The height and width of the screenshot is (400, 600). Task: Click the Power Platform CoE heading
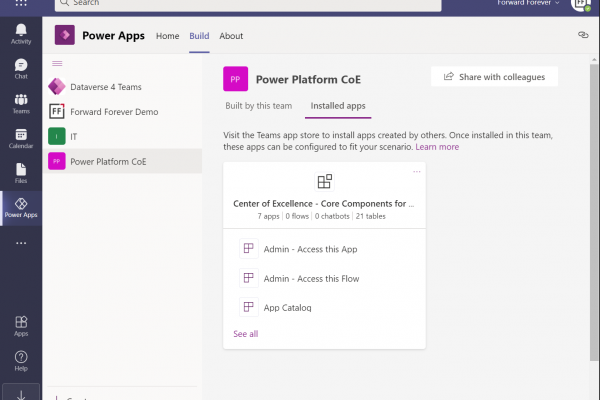coord(308,79)
